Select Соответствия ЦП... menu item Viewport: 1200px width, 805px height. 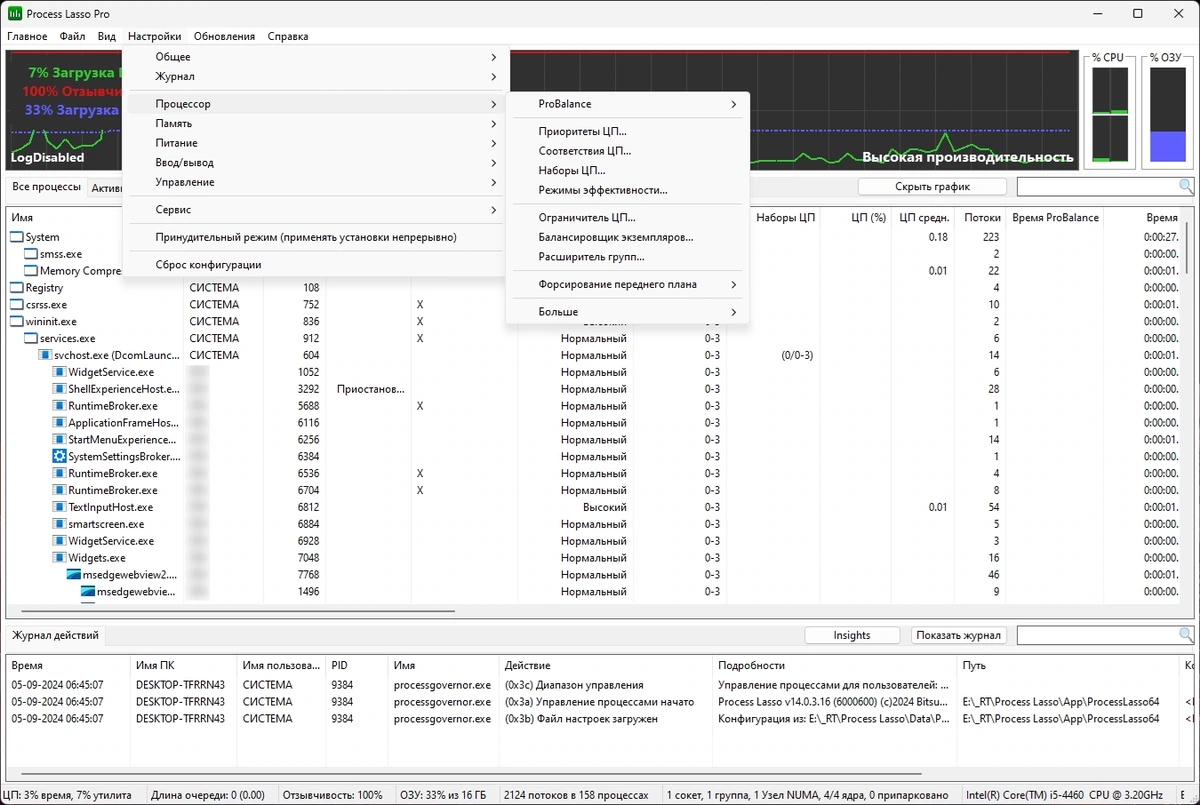pos(628,151)
